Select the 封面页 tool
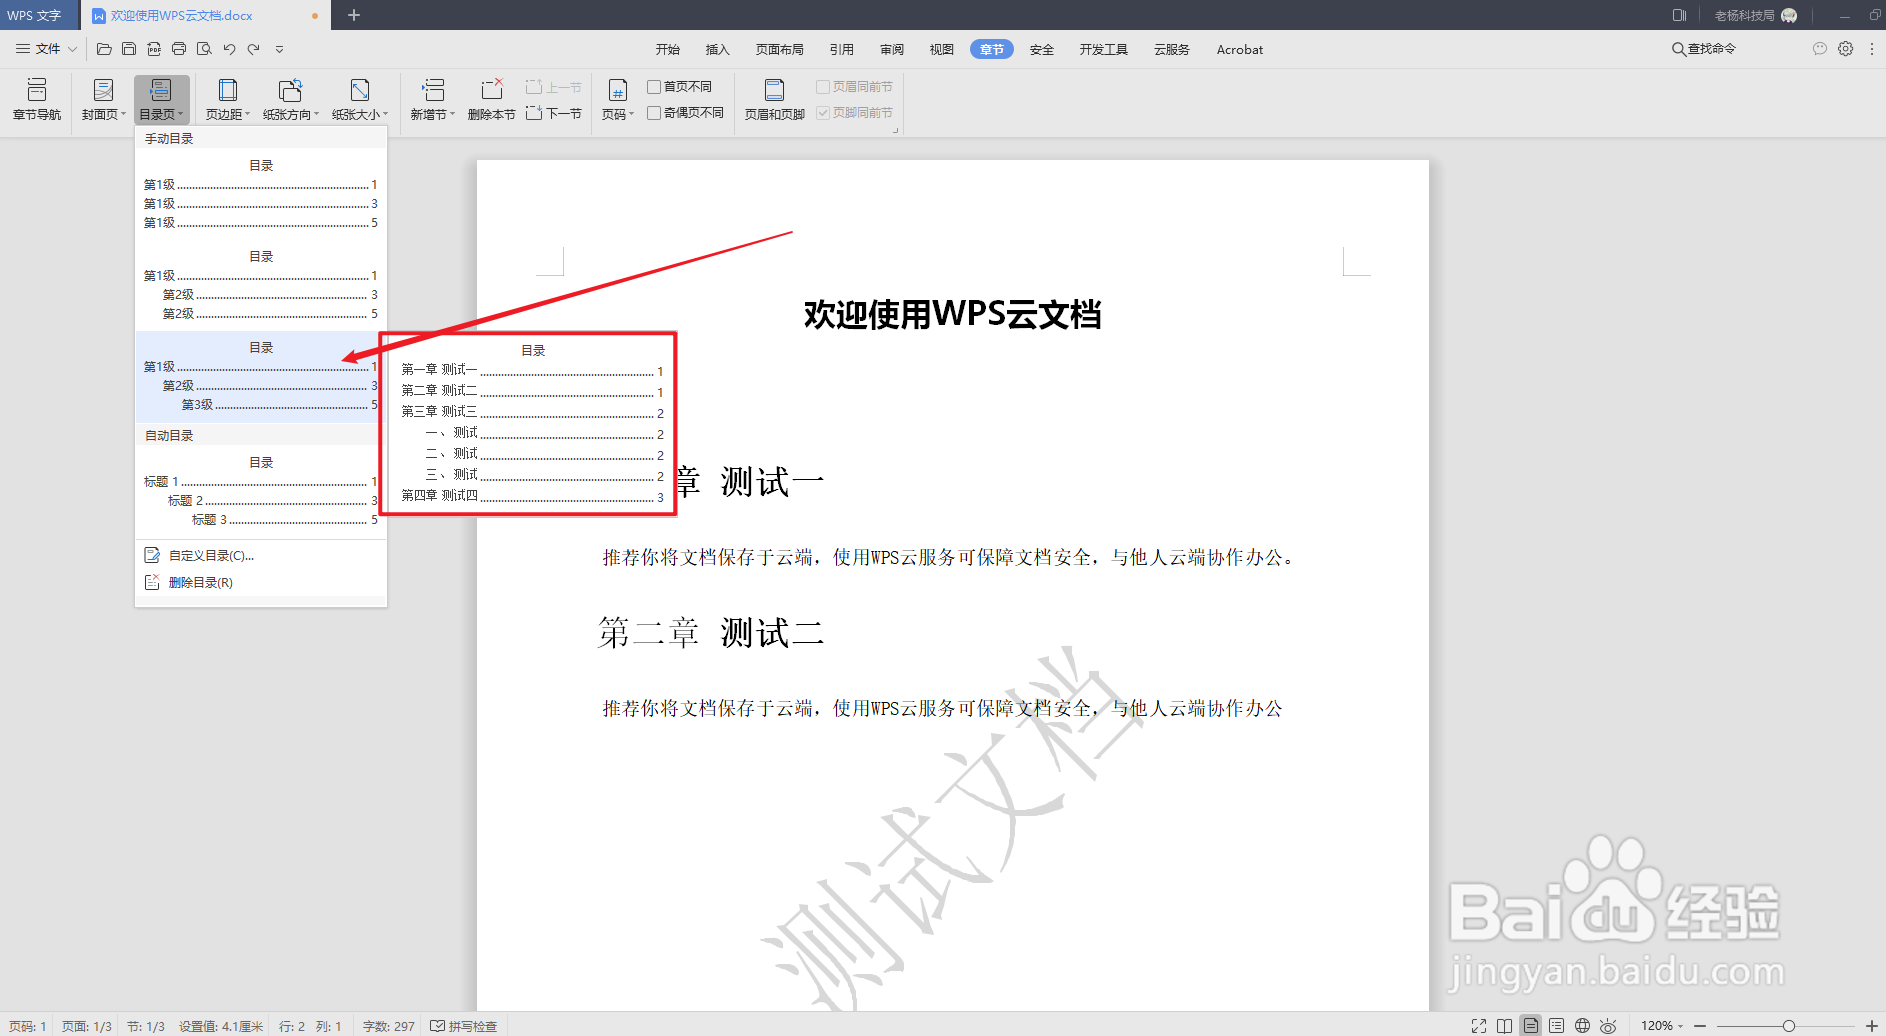 point(101,99)
